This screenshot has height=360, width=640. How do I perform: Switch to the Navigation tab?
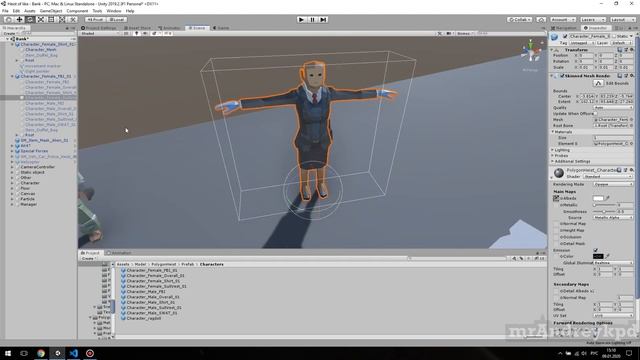564,28
